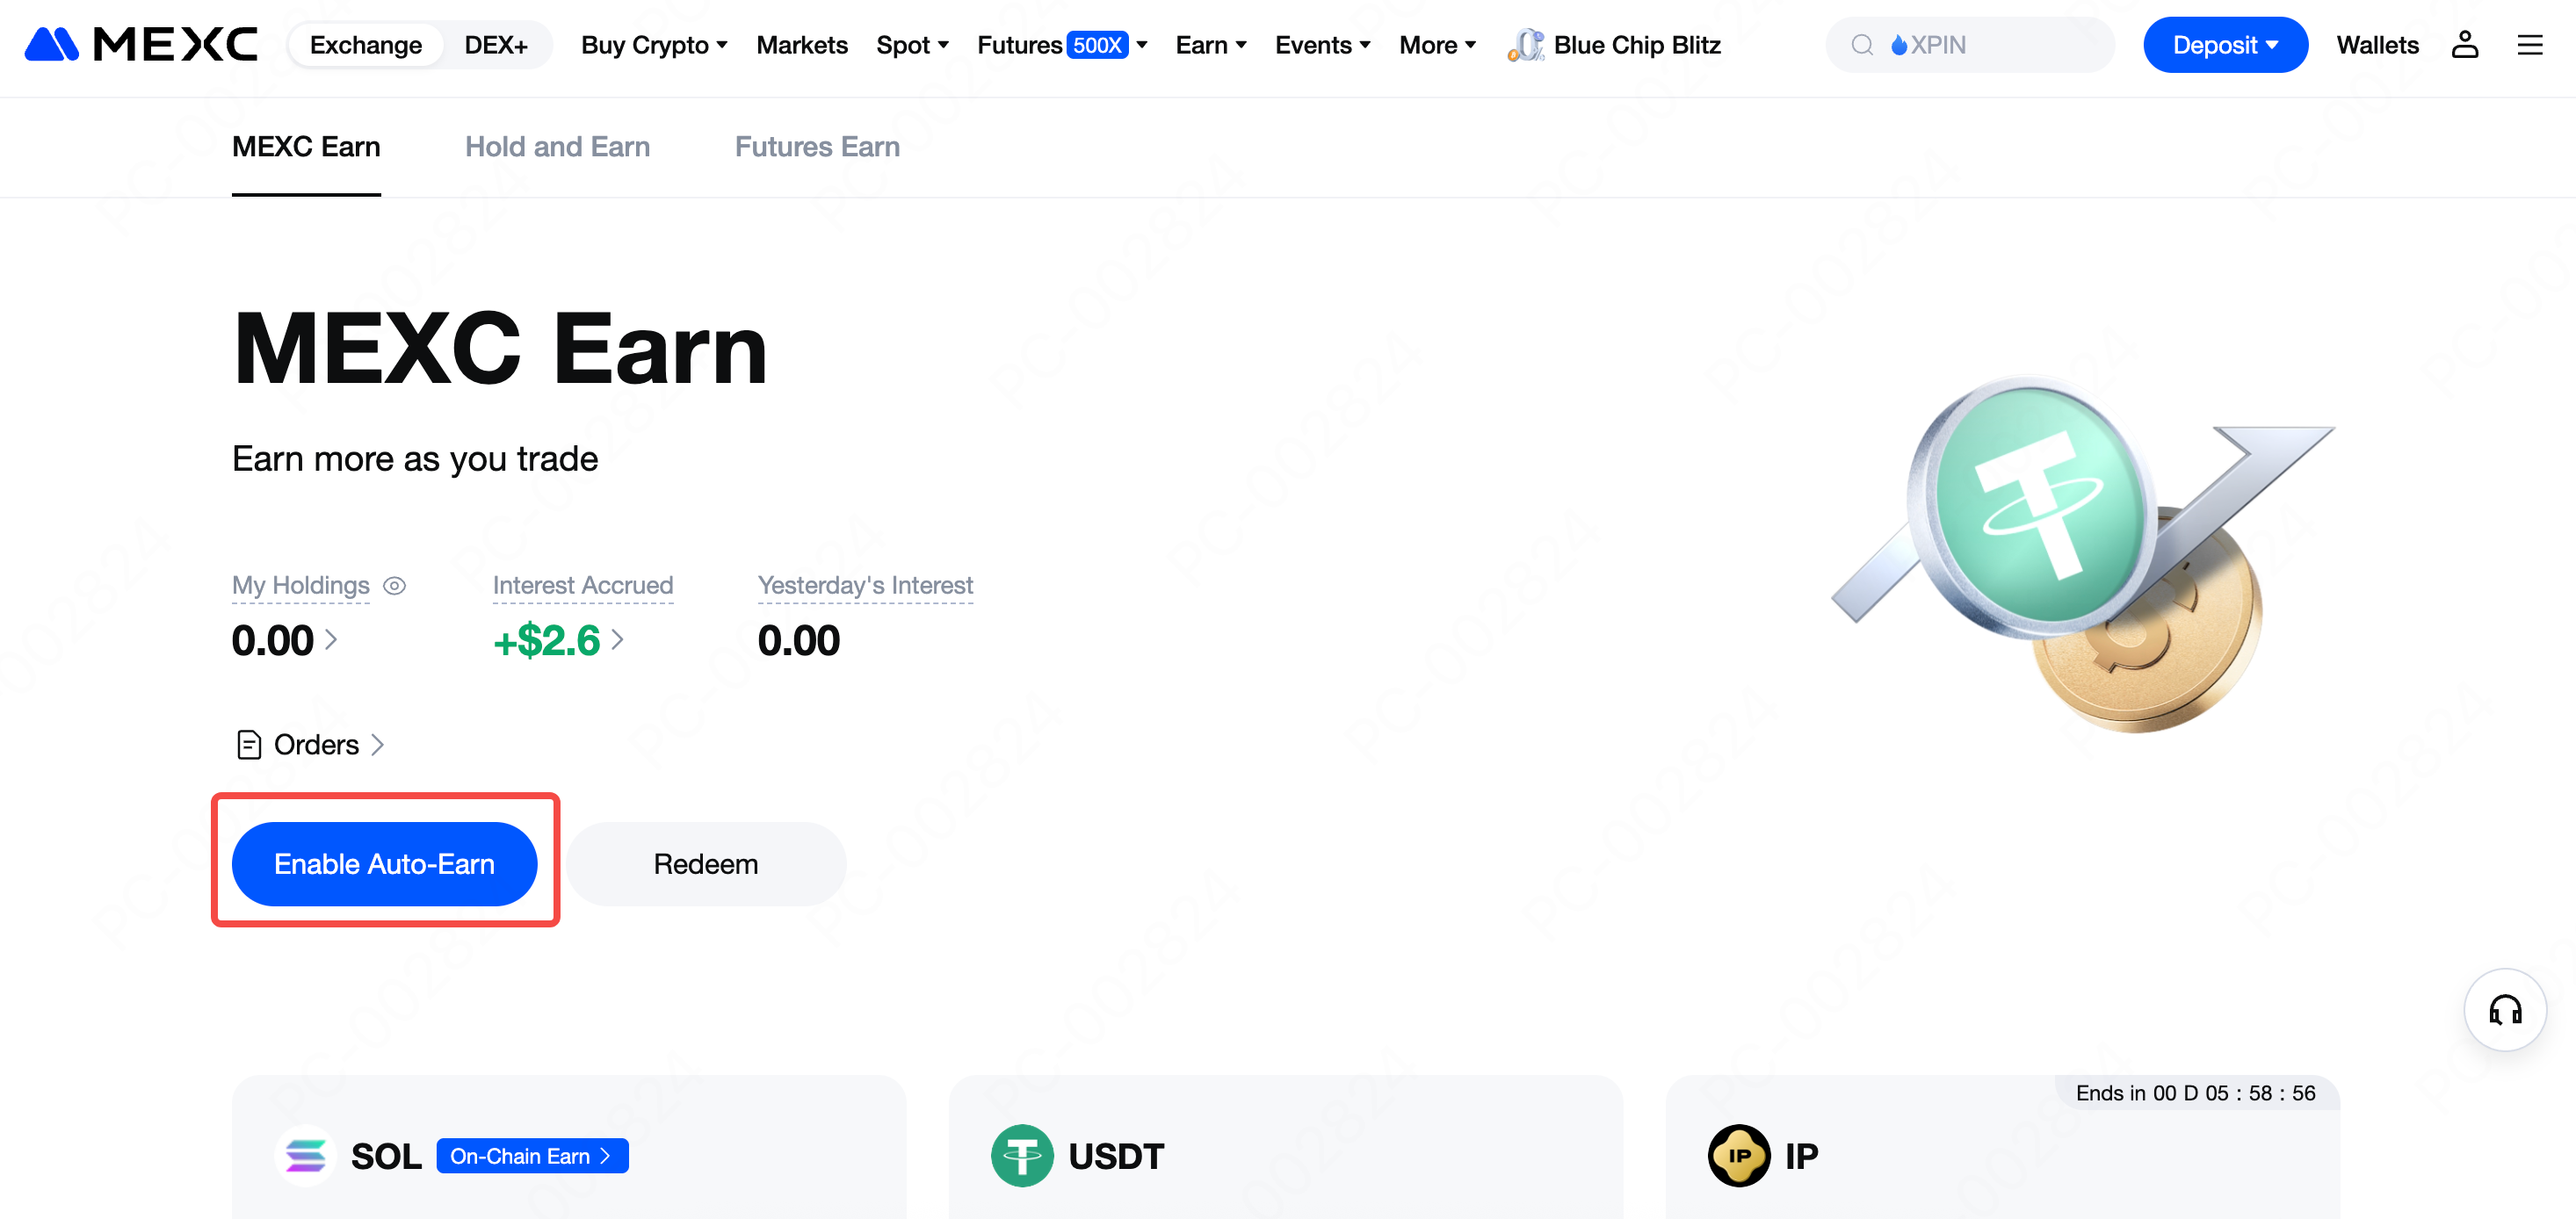This screenshot has width=2576, height=1219.
Task: Click the customer support headset icon
Action: 2504,1010
